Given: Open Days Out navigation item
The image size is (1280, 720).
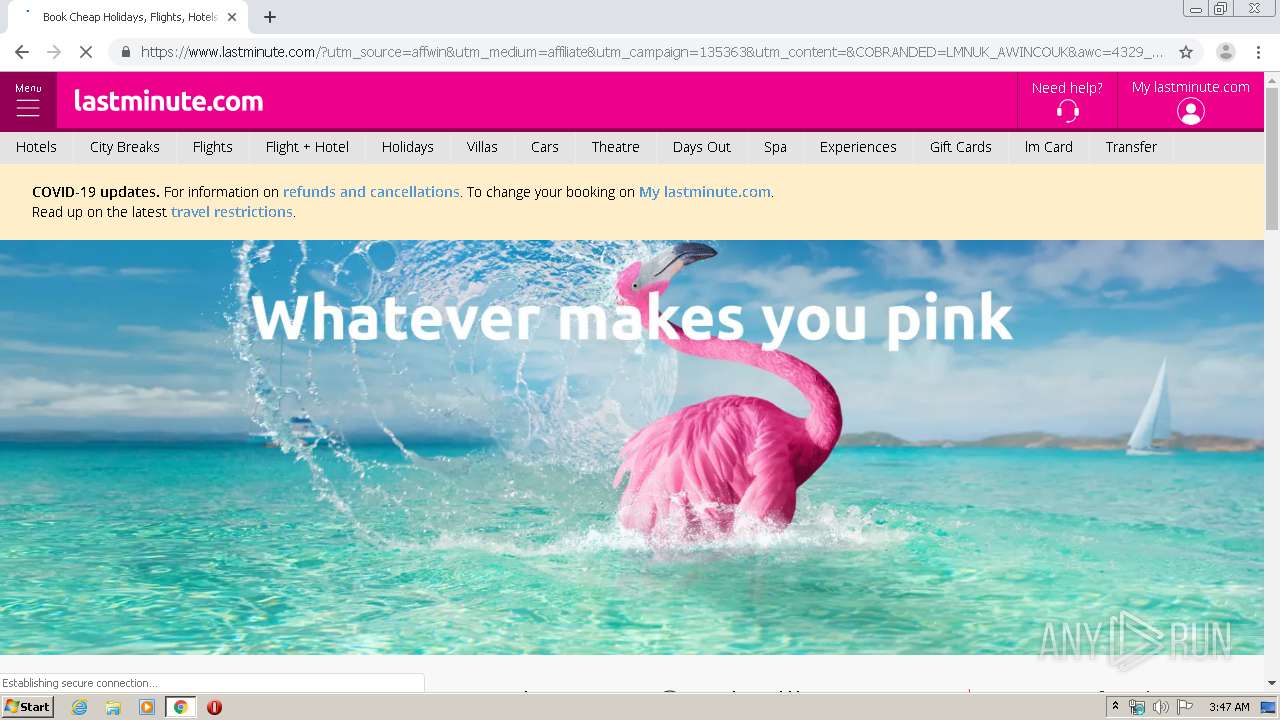Looking at the screenshot, I should [x=702, y=147].
